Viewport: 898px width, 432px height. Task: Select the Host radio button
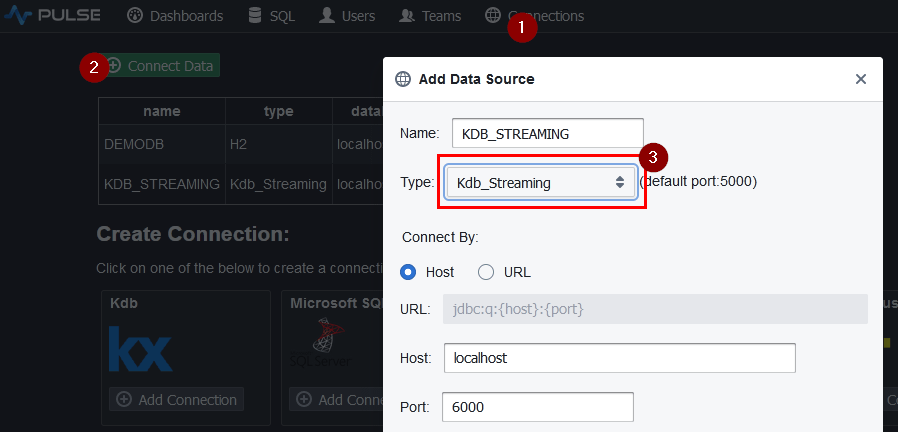(409, 272)
